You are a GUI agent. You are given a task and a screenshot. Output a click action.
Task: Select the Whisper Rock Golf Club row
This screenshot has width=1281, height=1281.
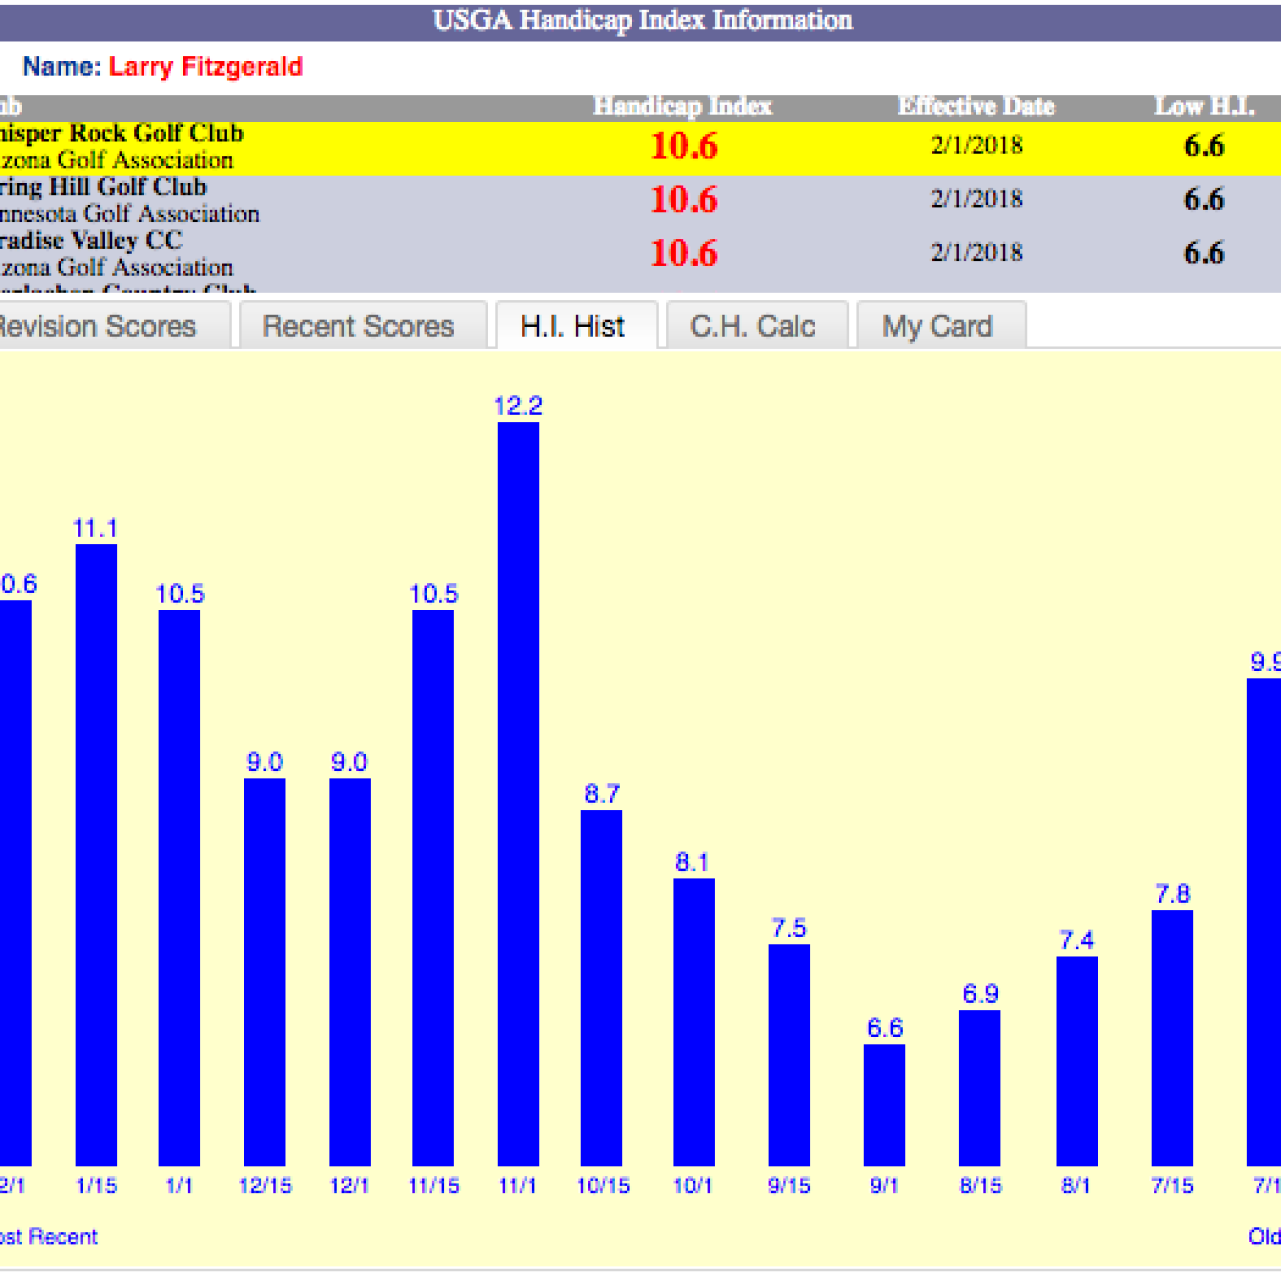(640, 147)
